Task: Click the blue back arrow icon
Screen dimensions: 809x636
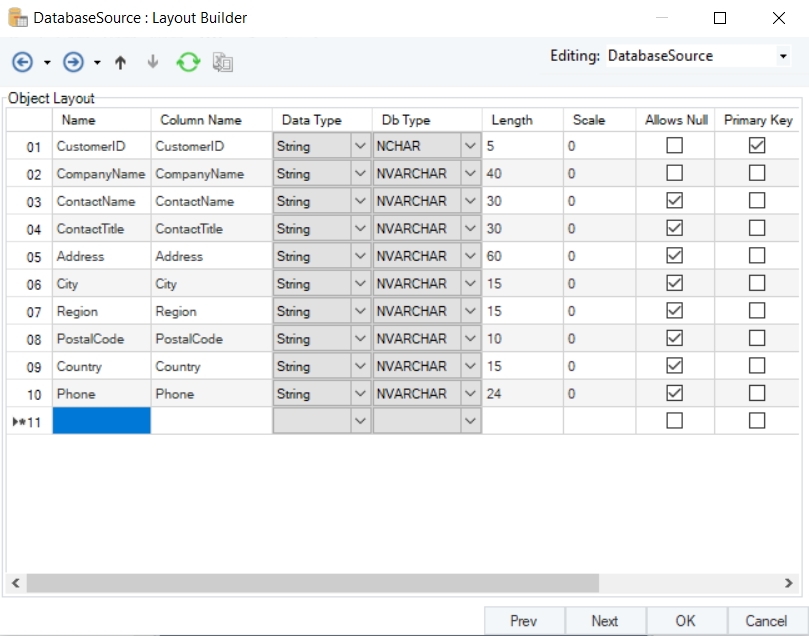Action: pos(22,62)
